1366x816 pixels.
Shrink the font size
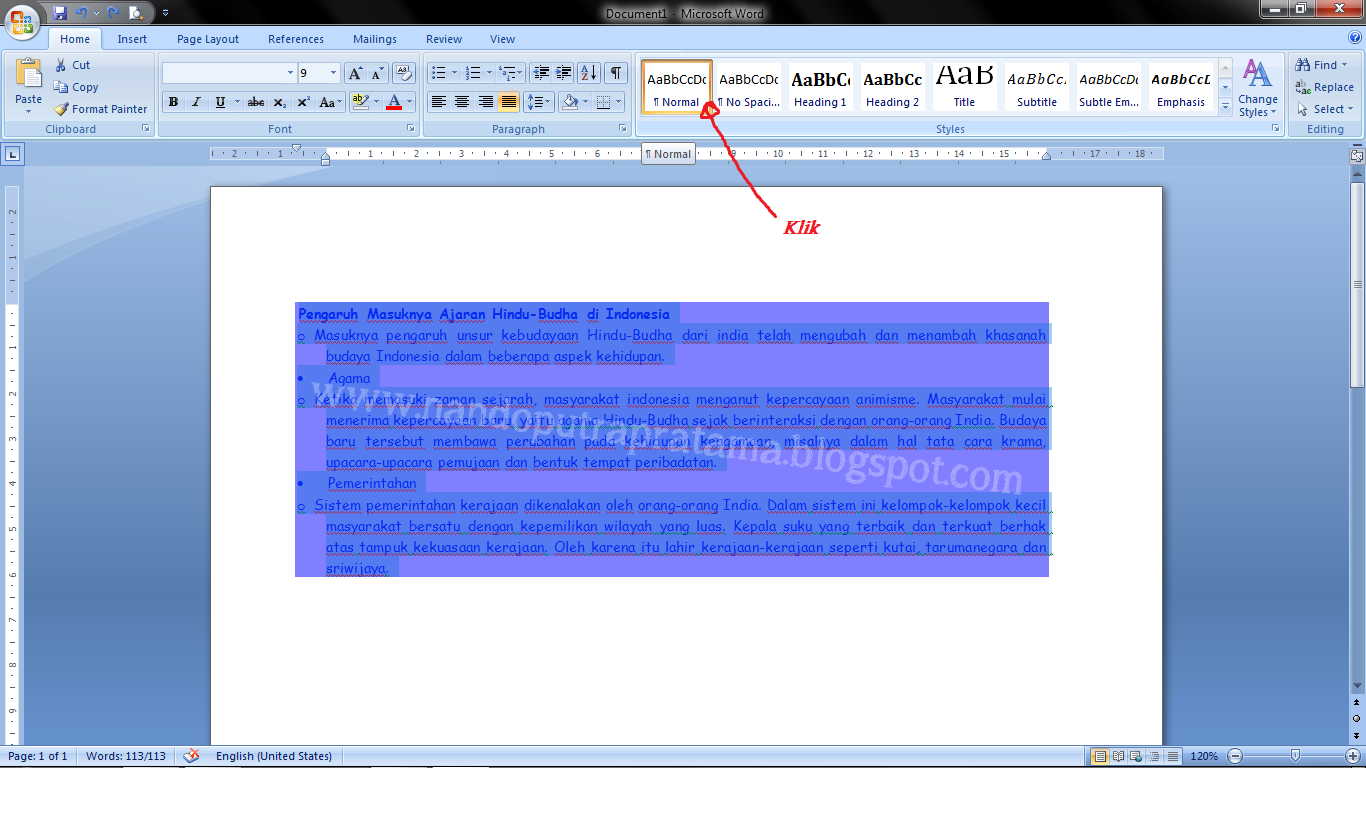click(x=378, y=73)
